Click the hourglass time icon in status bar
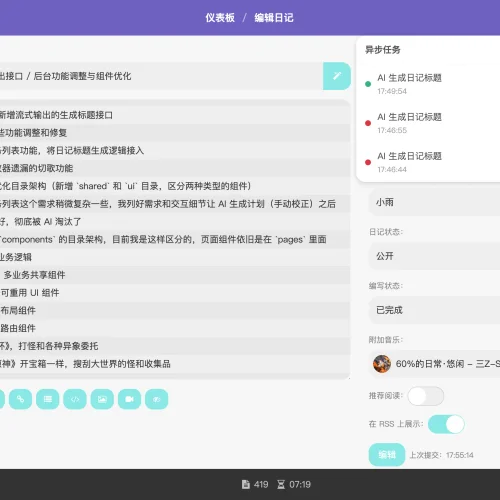 coord(281,484)
